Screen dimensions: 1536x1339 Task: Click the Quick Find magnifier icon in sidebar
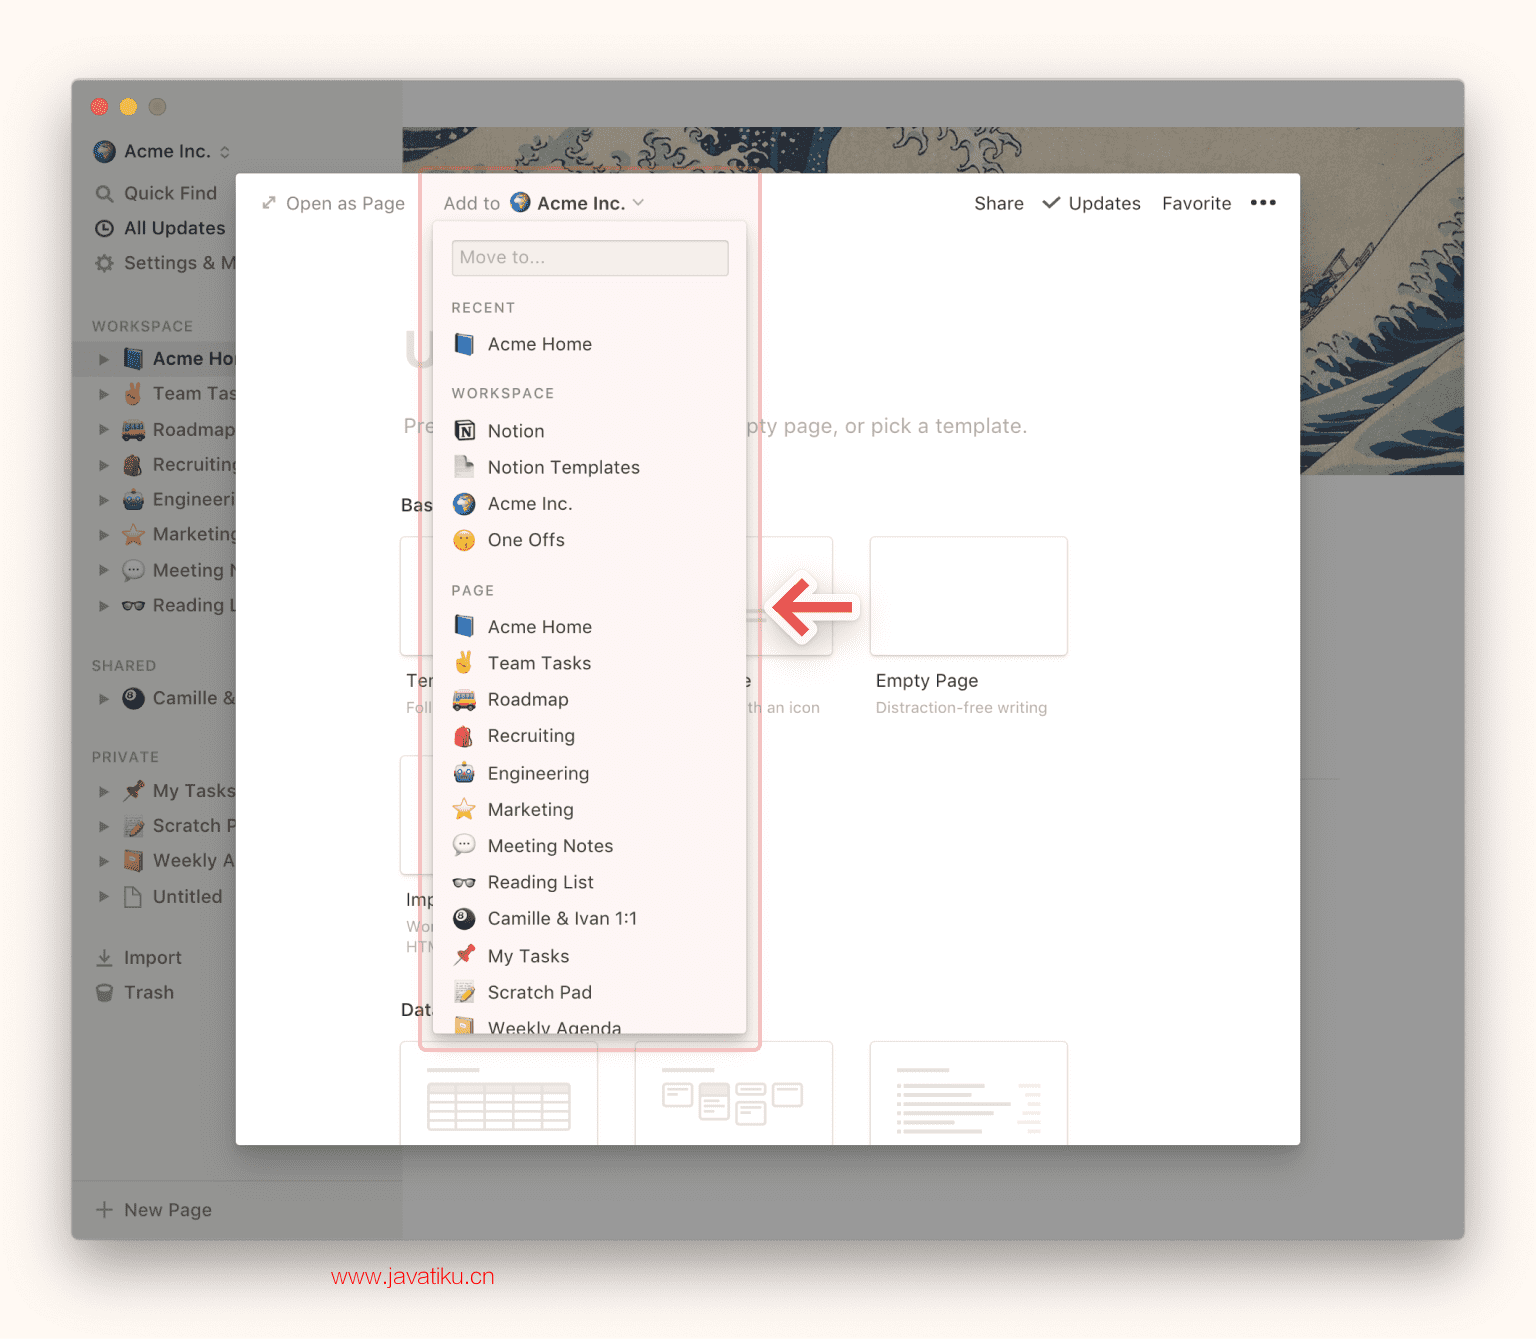pos(104,193)
